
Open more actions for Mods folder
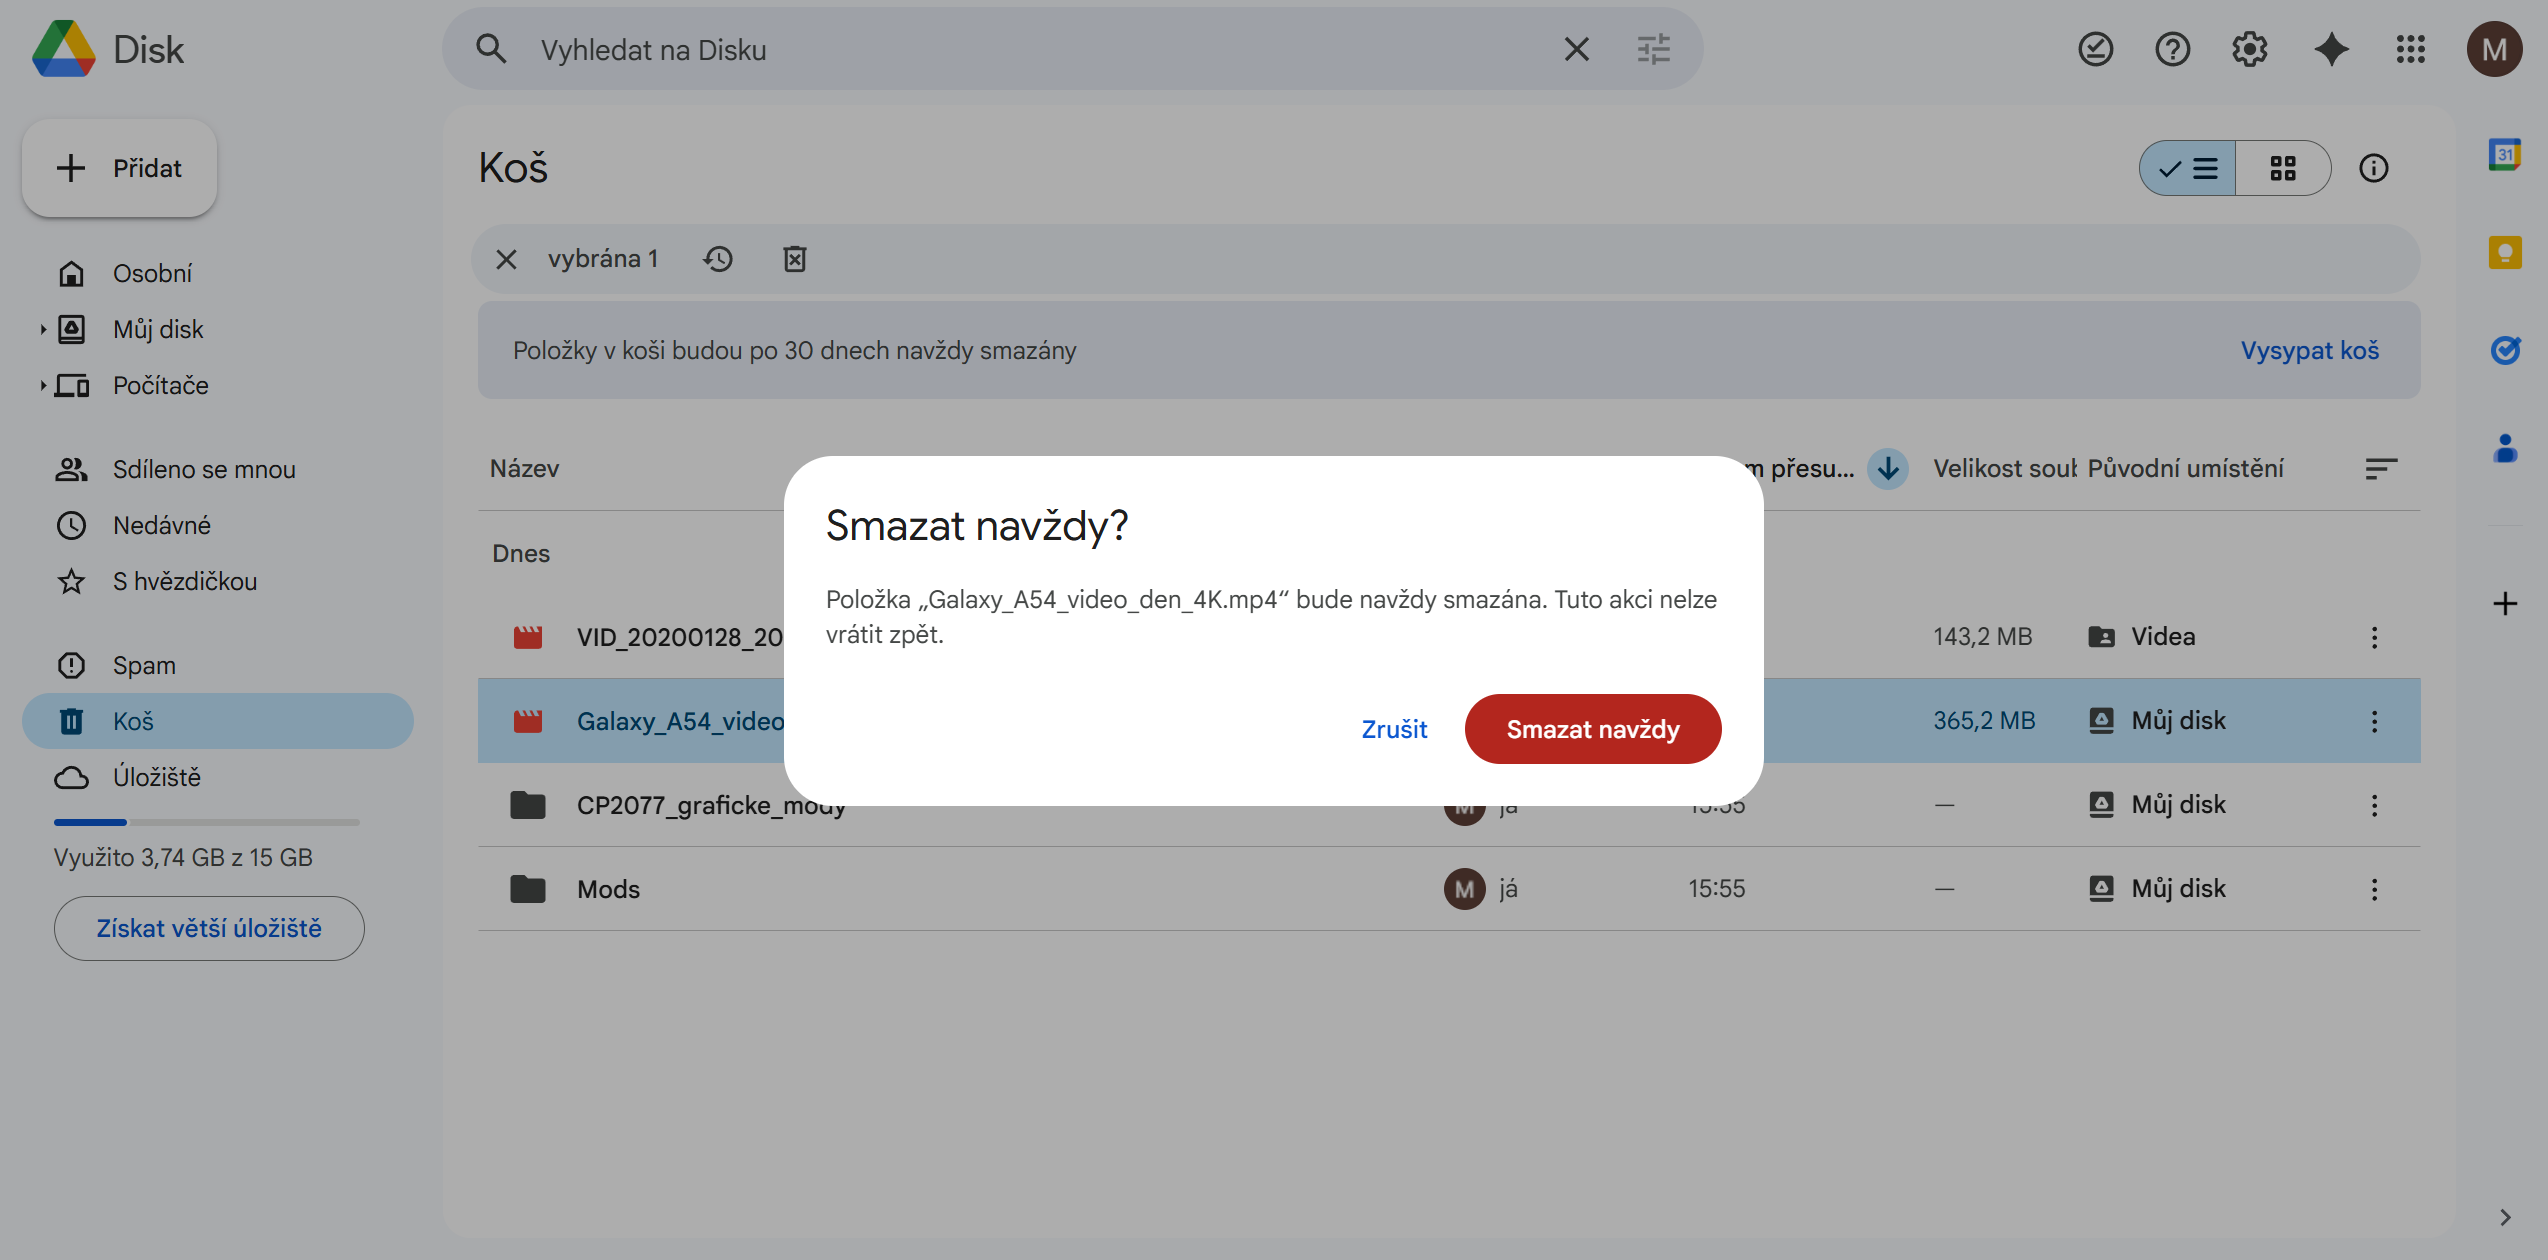pyautogui.click(x=2374, y=889)
